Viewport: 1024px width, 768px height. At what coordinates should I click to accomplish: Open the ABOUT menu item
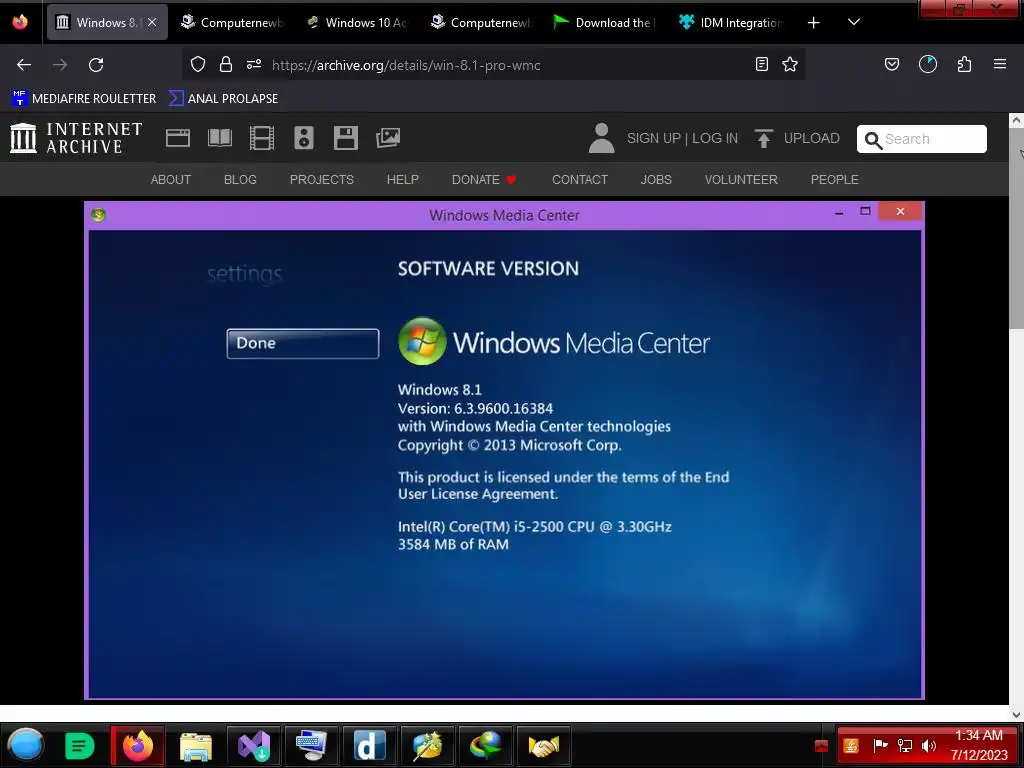[170, 180]
